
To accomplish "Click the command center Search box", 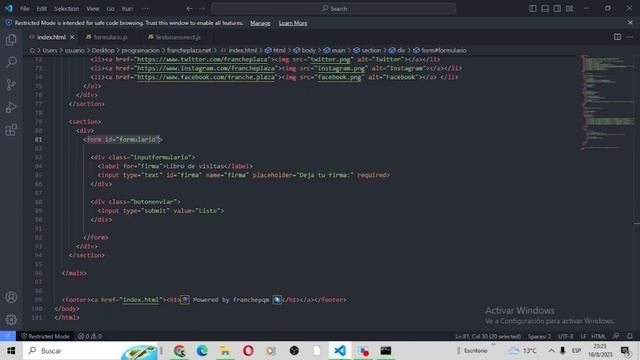I will (x=333, y=9).
